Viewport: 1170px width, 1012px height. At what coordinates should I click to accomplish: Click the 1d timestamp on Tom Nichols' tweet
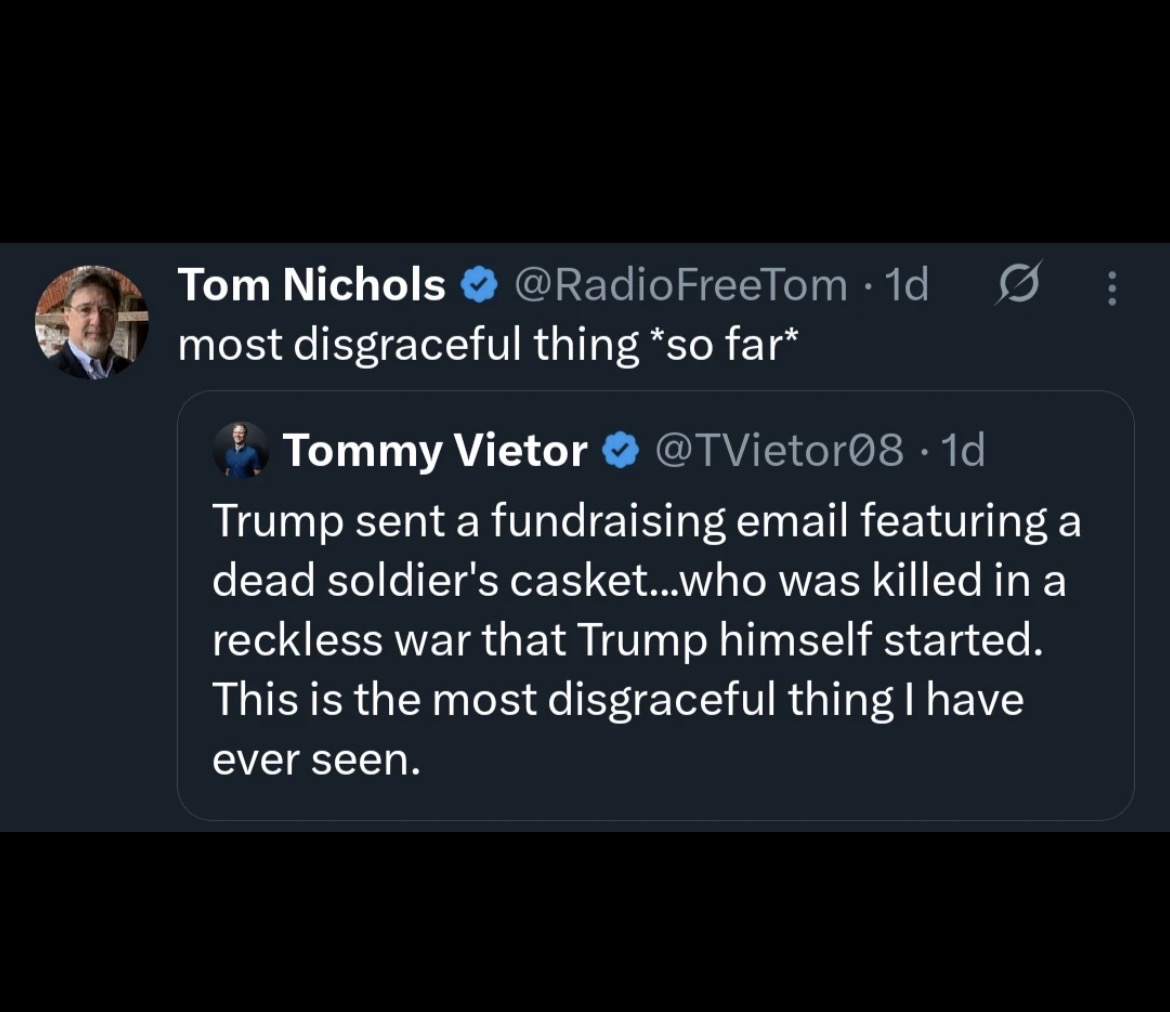tap(907, 286)
